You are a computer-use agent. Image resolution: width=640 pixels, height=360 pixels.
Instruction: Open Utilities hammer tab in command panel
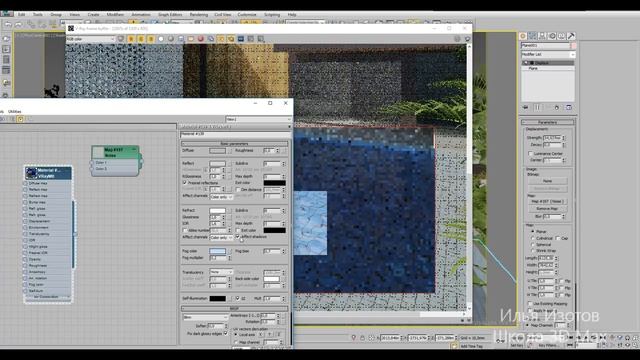tap(571, 36)
